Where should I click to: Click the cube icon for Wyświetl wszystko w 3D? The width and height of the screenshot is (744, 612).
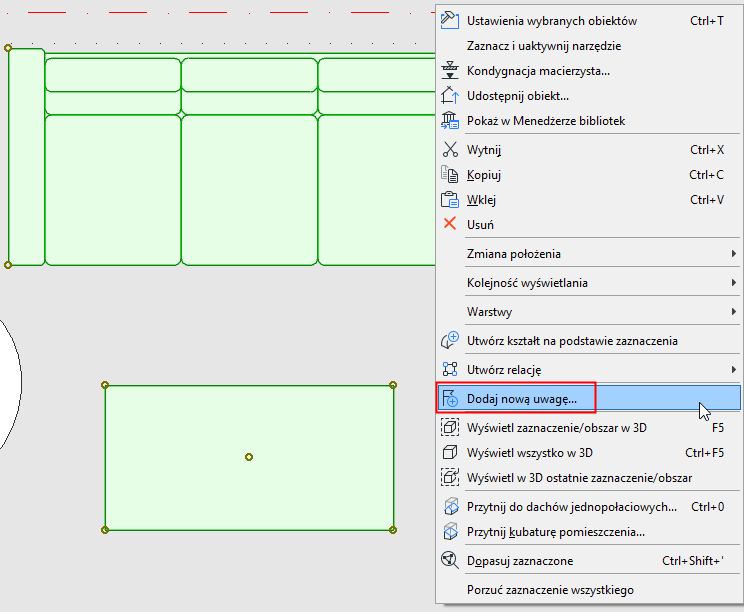tap(449, 452)
